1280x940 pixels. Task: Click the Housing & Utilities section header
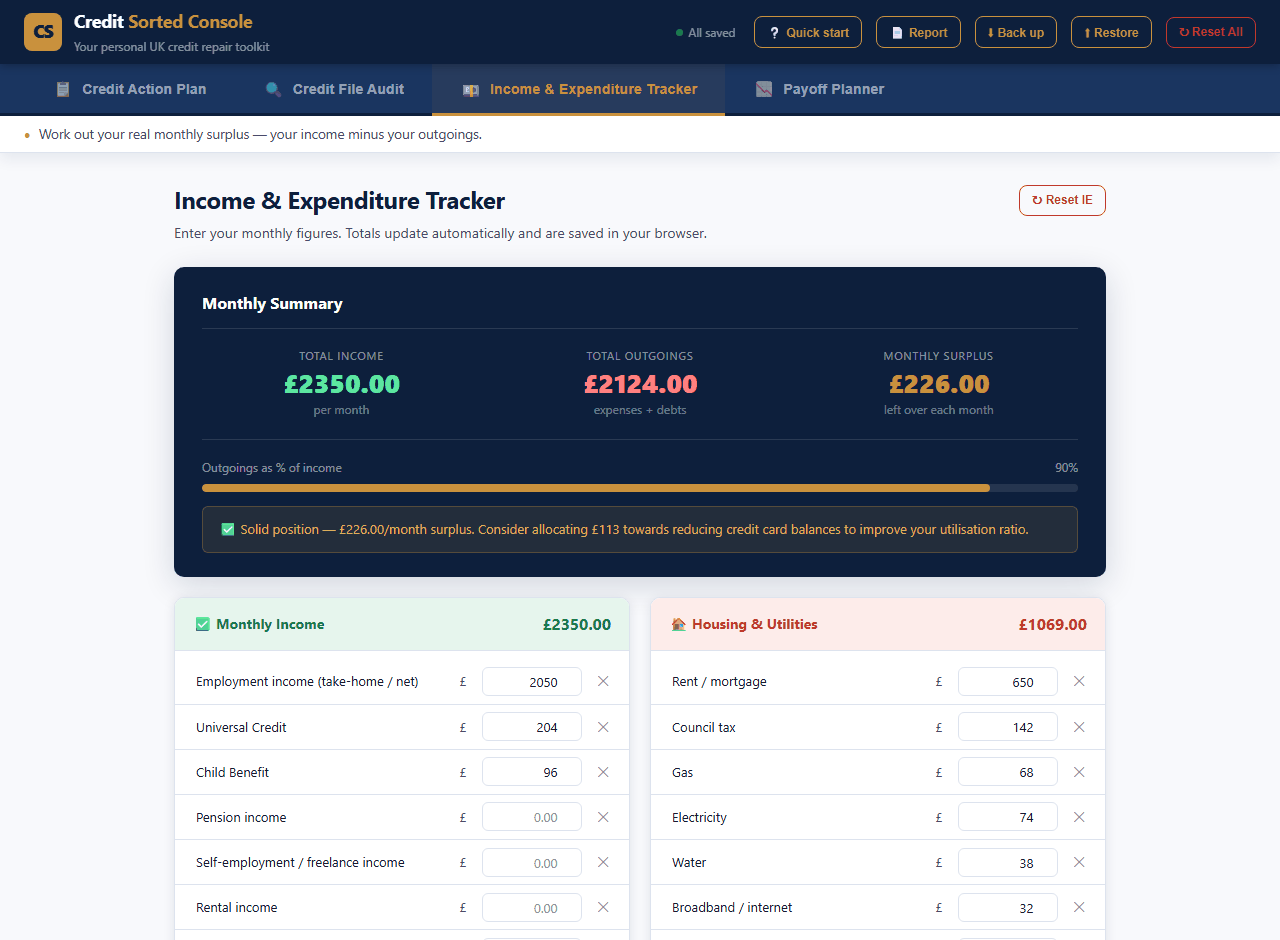tap(878, 624)
